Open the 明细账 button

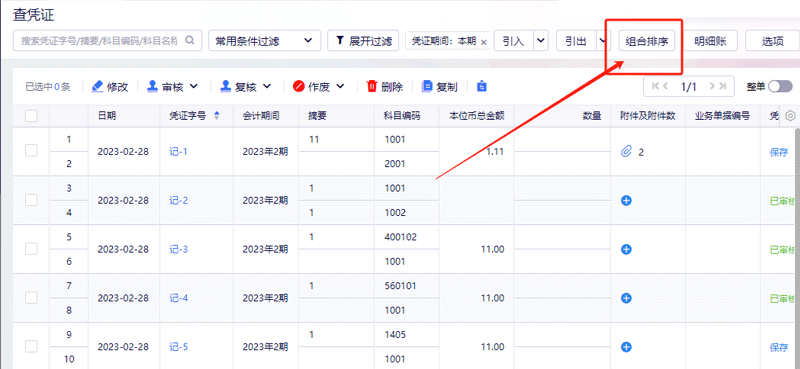click(x=710, y=41)
